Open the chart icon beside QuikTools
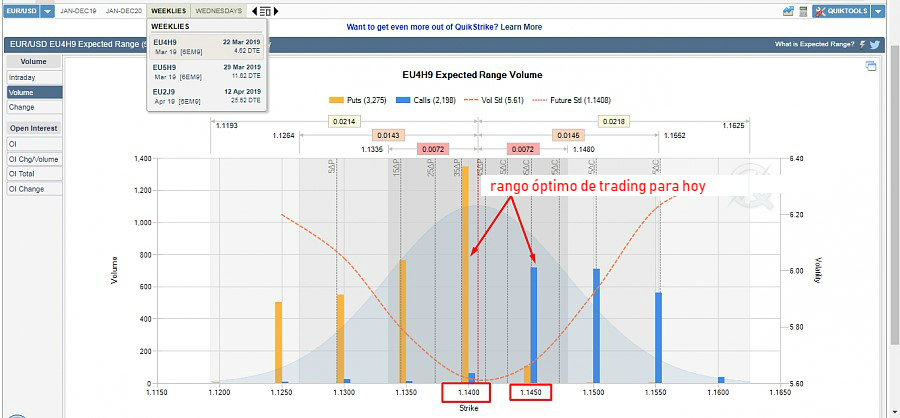900x418 pixels. pyautogui.click(x=788, y=11)
